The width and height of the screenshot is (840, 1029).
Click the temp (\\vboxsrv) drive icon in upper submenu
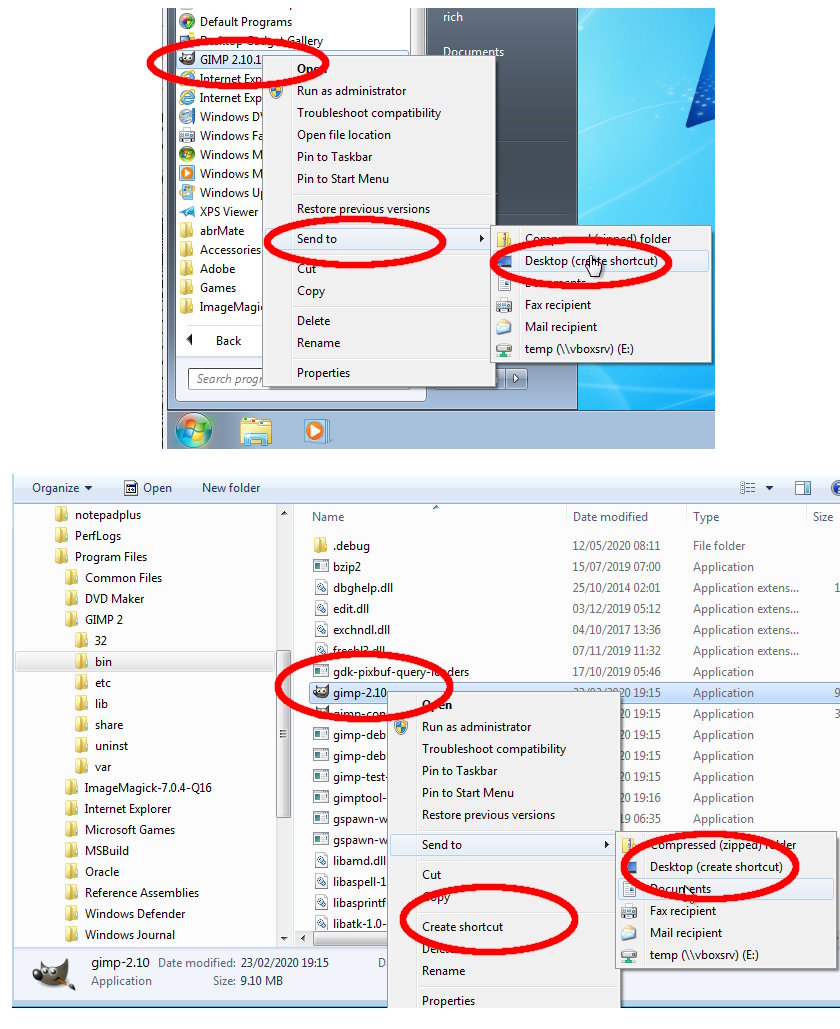(504, 349)
